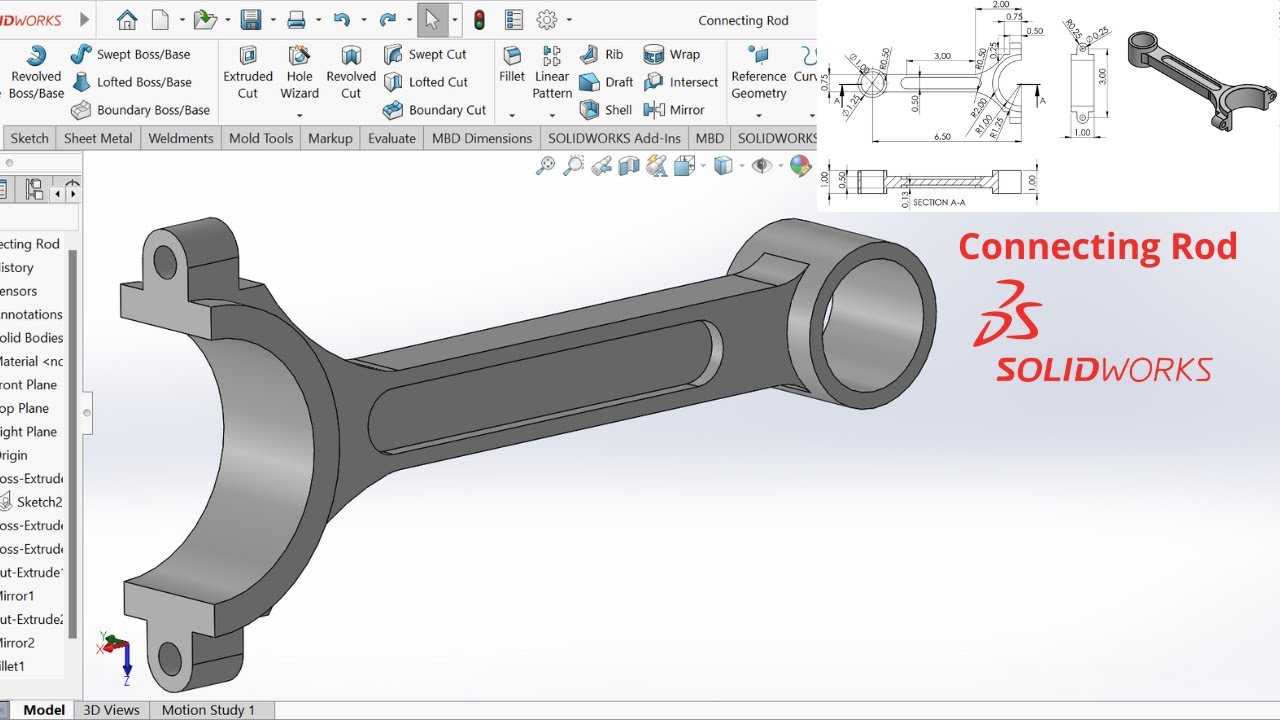
Task: Apply the Fillet feature
Action: (x=512, y=65)
